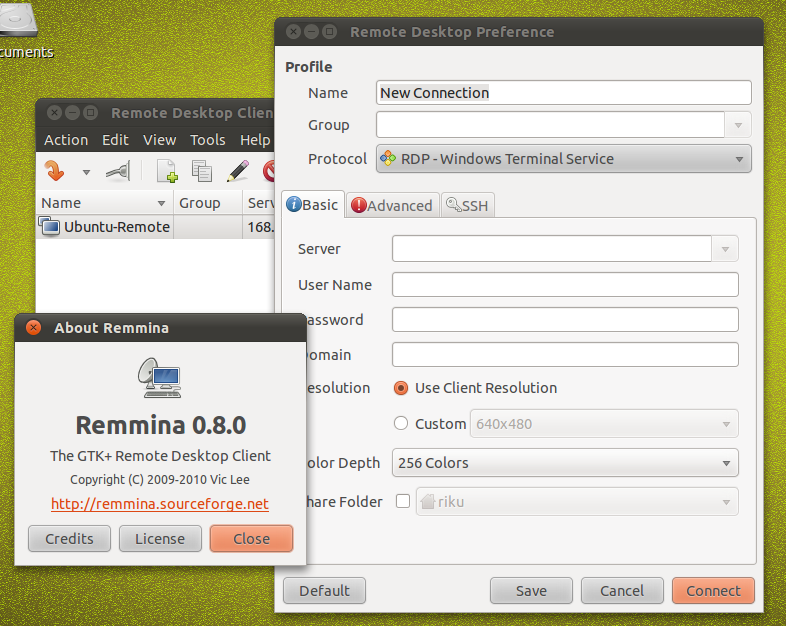Sort by the Name column header

pyautogui.click(x=104, y=203)
